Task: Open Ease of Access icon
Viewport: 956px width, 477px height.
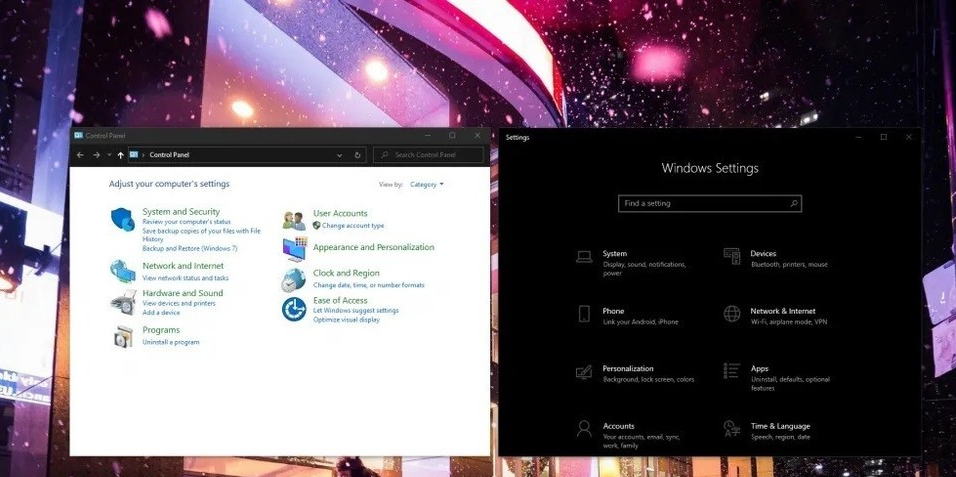Action: (x=293, y=309)
